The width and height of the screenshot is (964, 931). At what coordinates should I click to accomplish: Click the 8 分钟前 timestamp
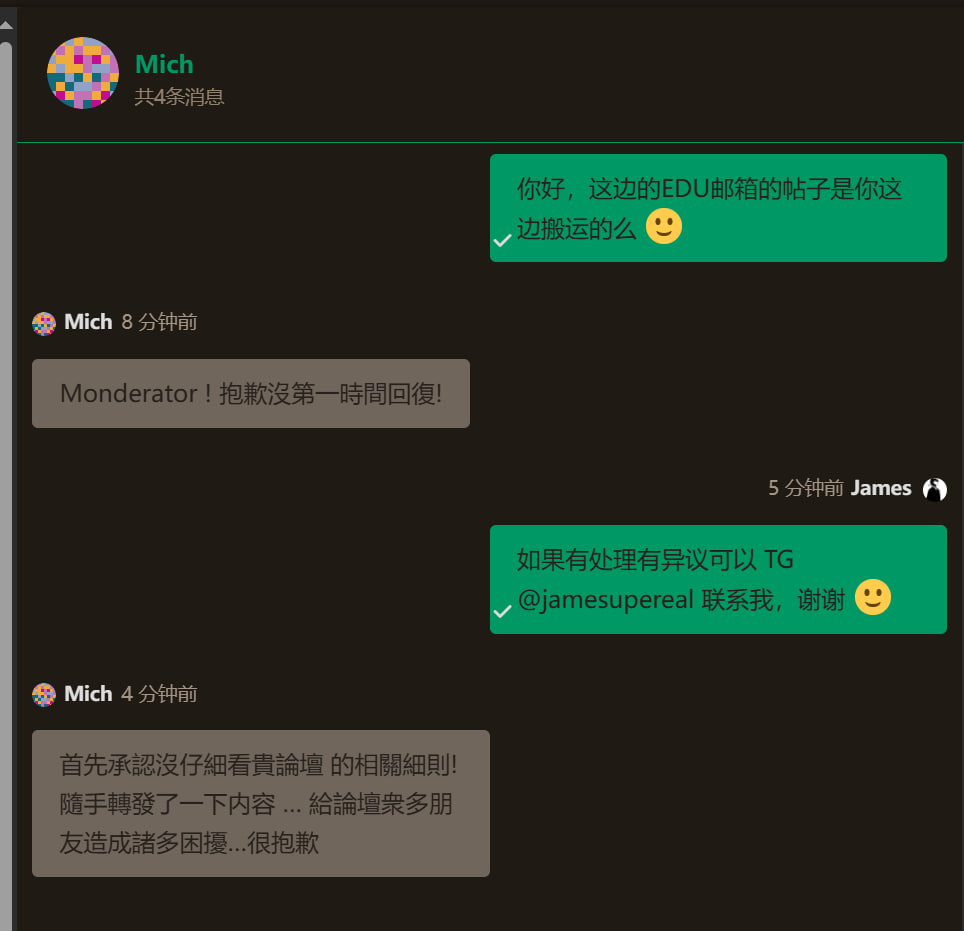tap(159, 322)
